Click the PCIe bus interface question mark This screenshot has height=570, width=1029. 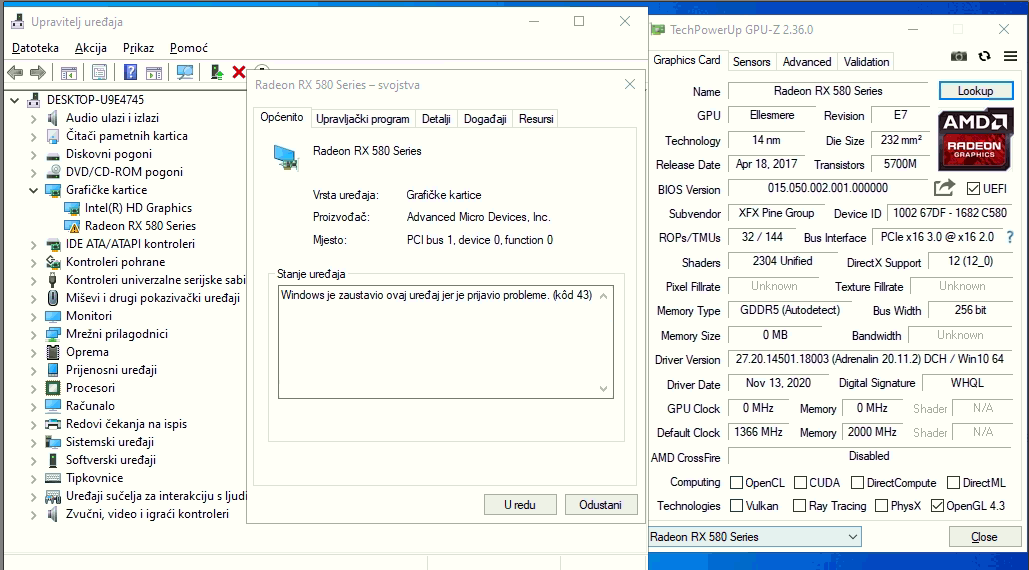(x=1009, y=238)
